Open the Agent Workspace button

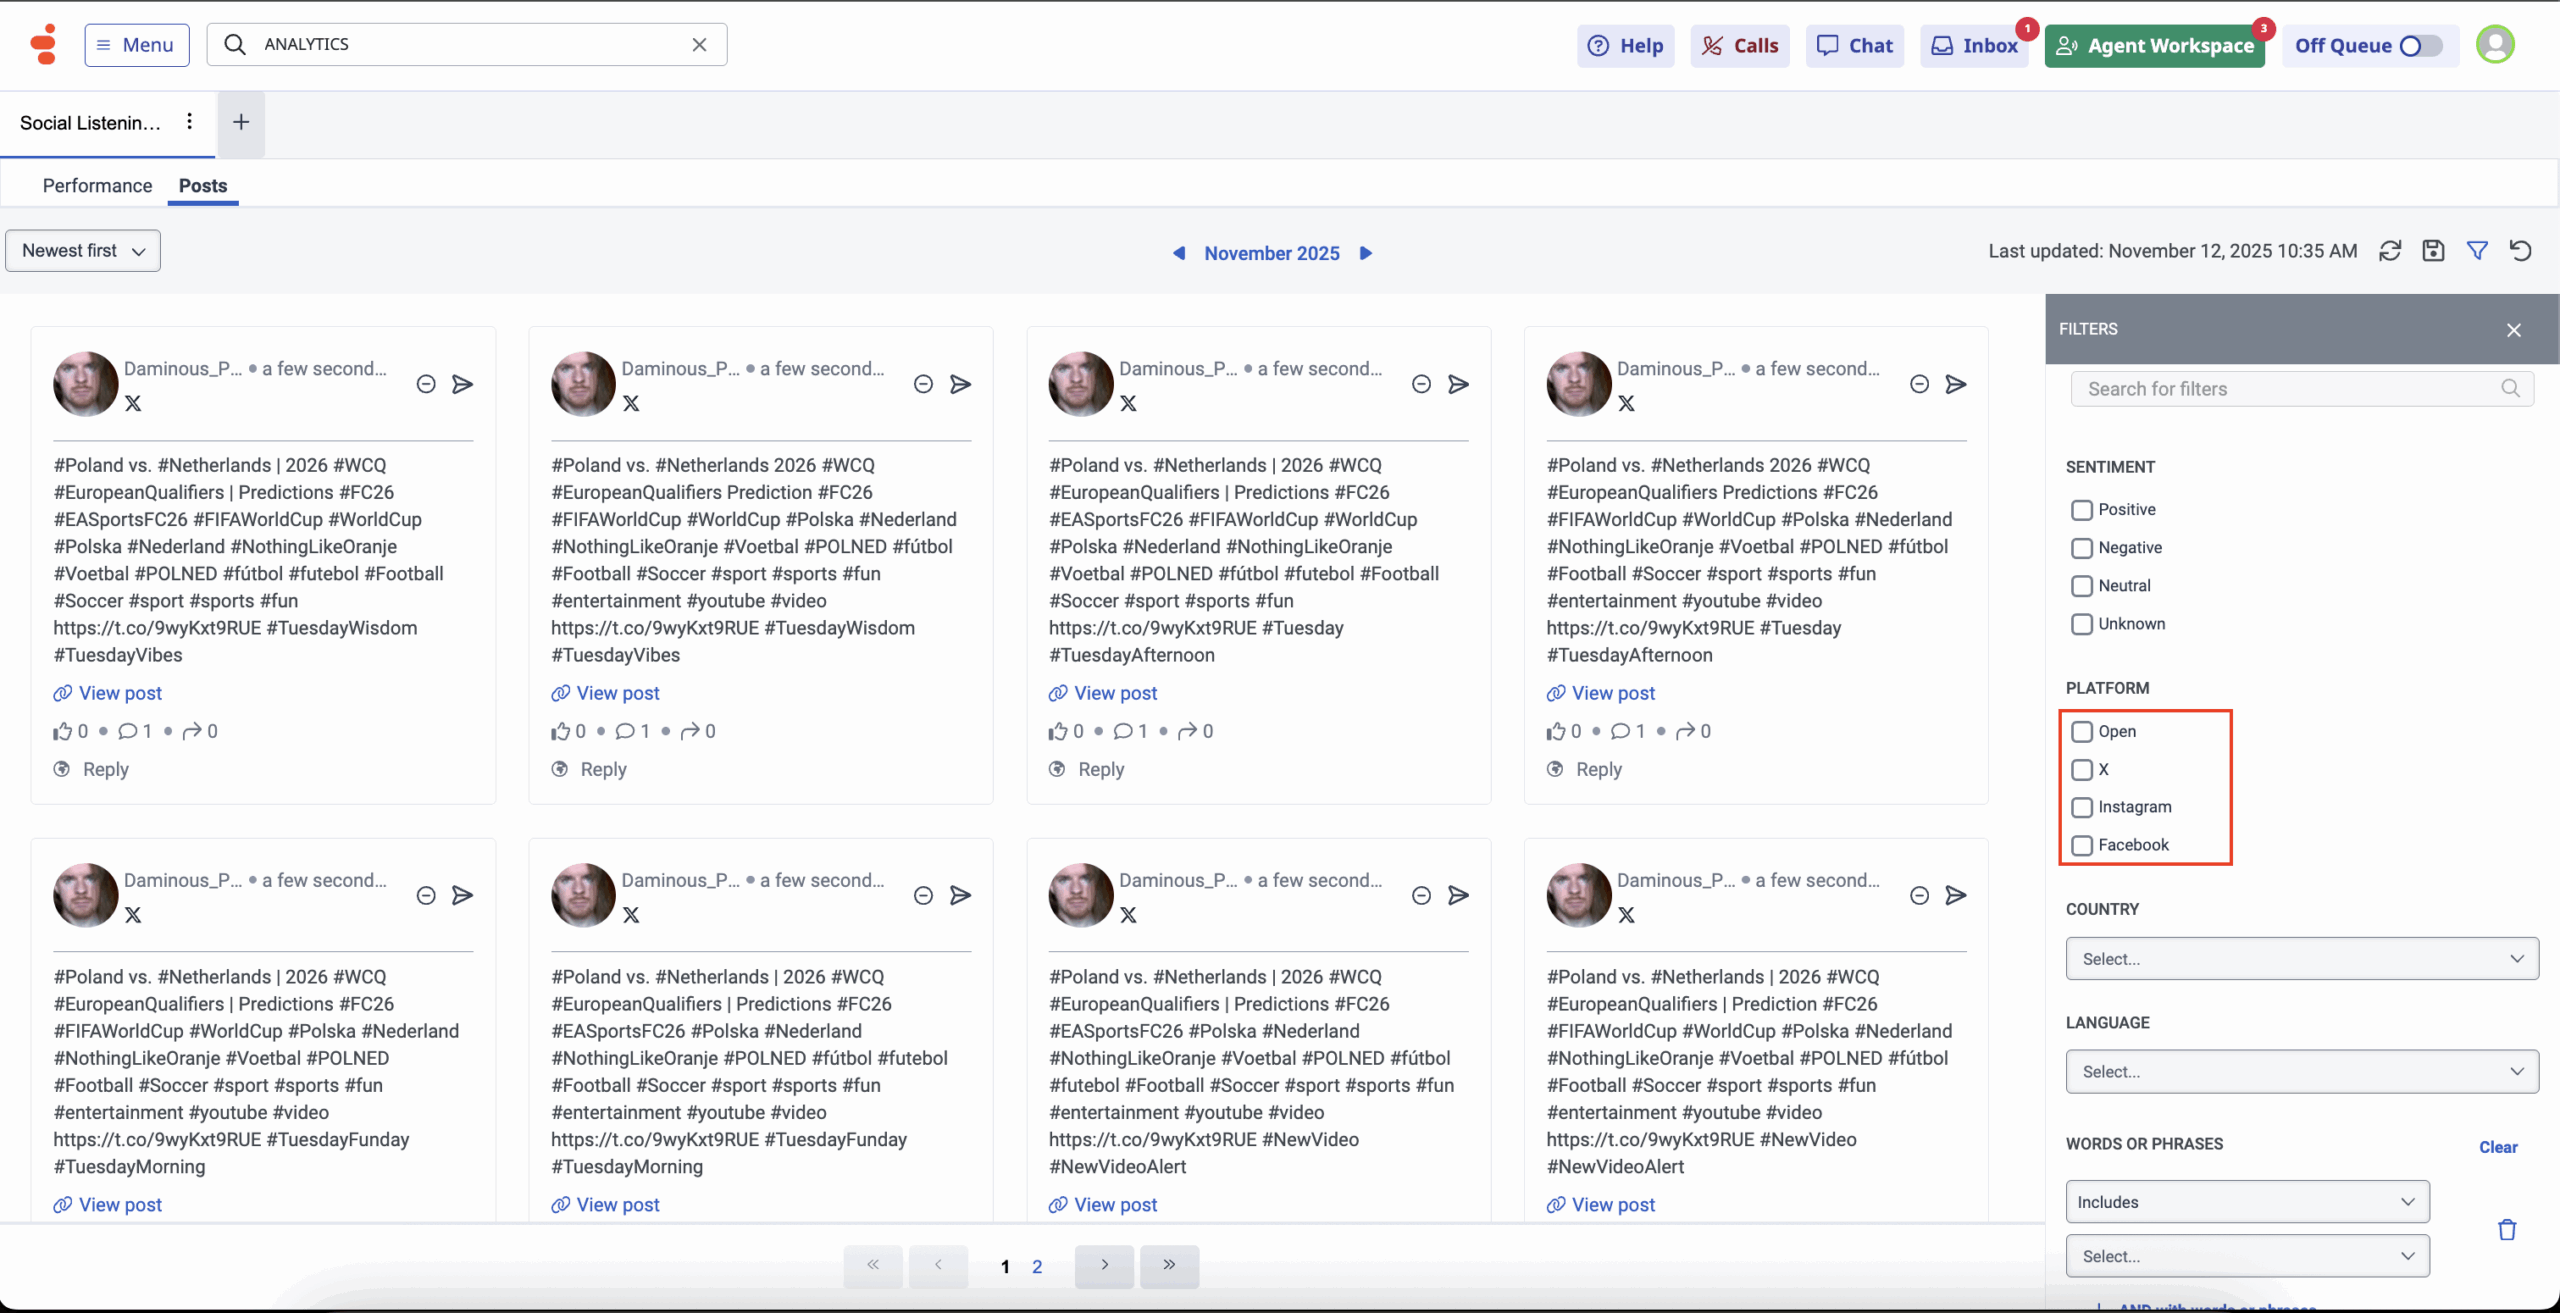pos(2154,46)
